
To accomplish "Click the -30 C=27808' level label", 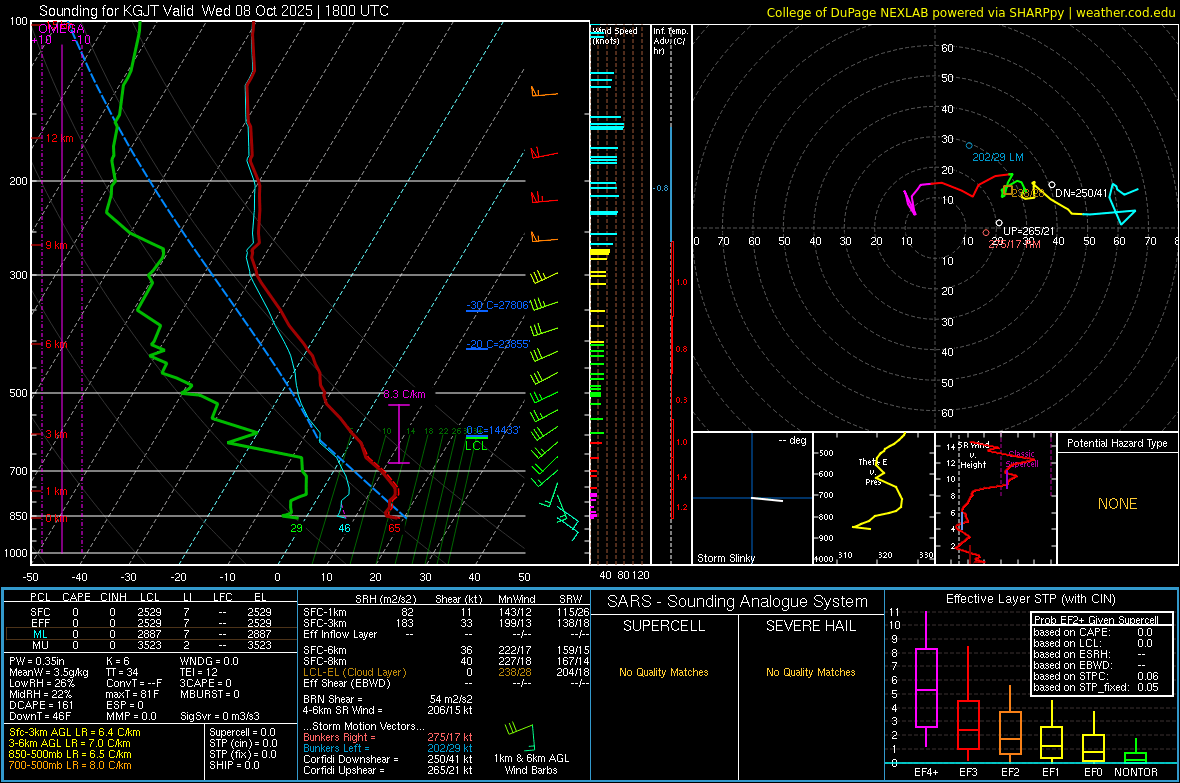I will [497, 305].
